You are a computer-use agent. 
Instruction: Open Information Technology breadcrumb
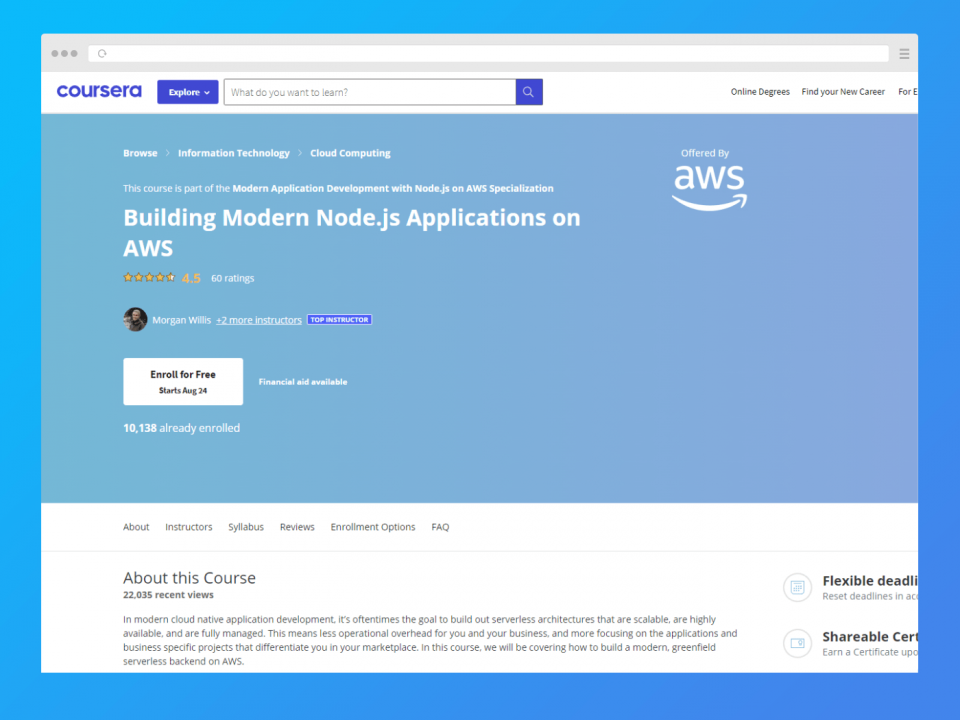coord(233,153)
